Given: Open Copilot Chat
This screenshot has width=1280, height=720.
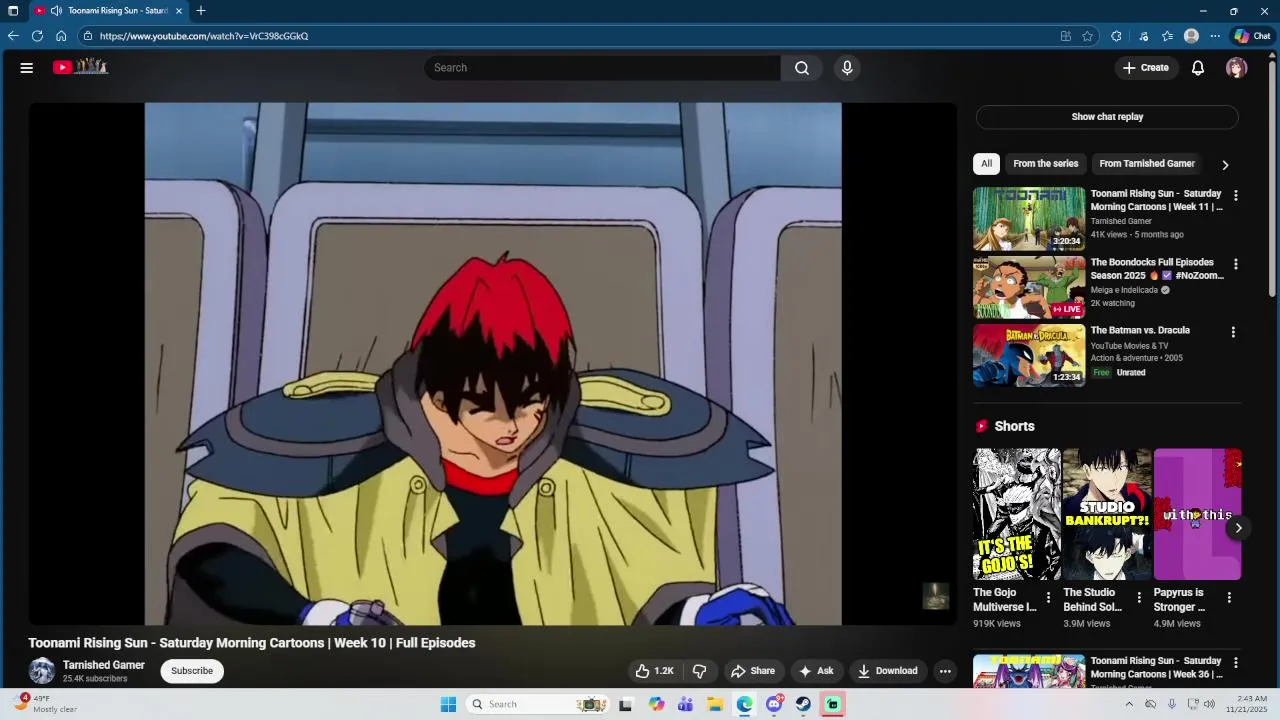Looking at the screenshot, I should (1252, 36).
